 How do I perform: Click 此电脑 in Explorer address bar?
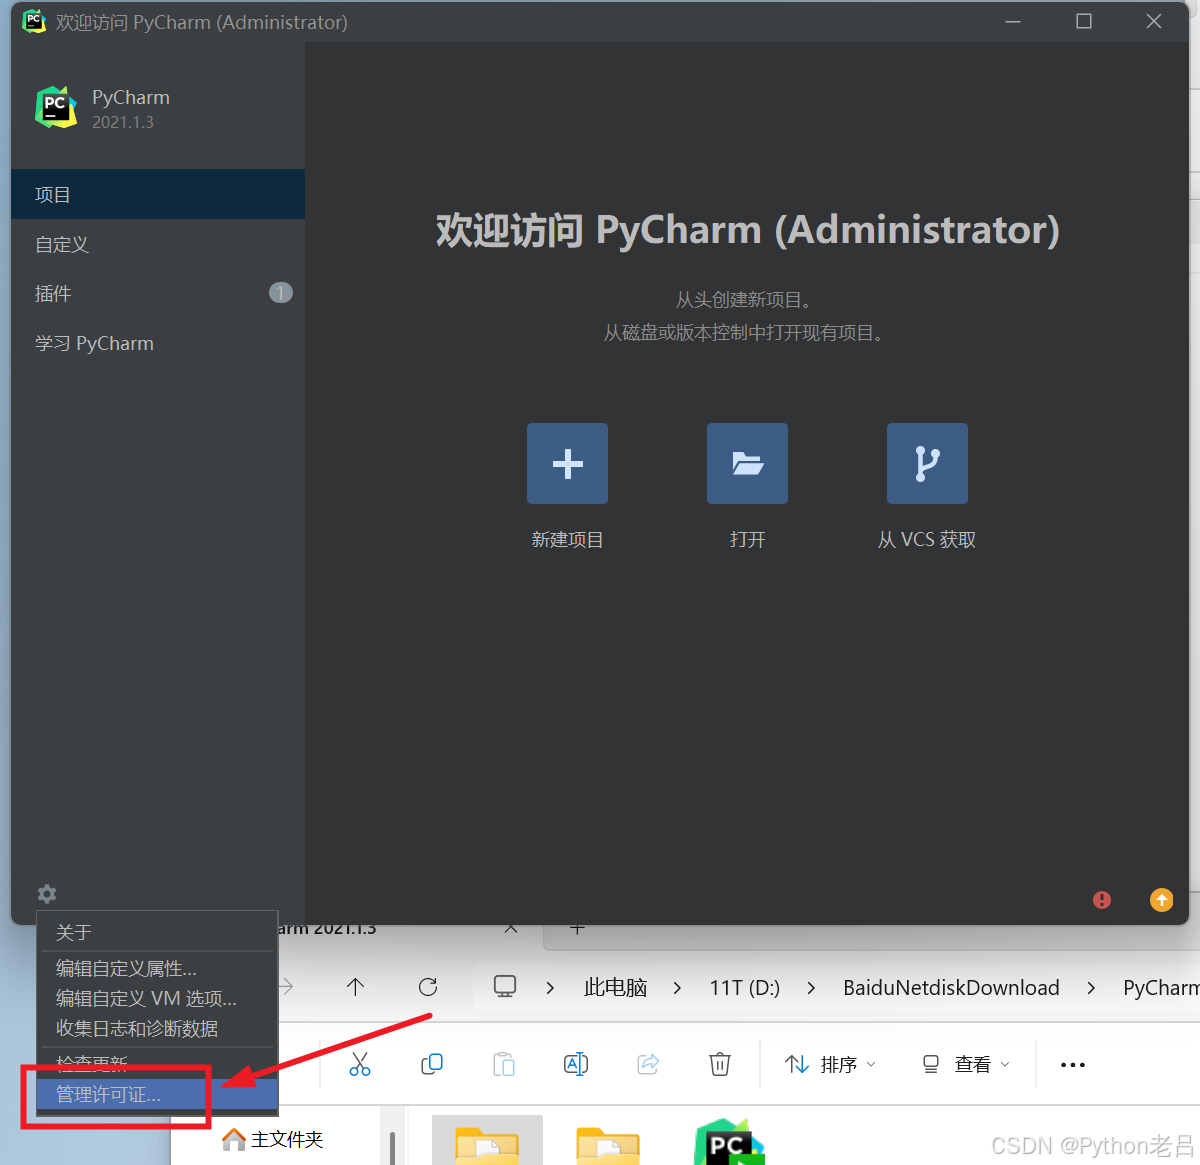point(615,988)
